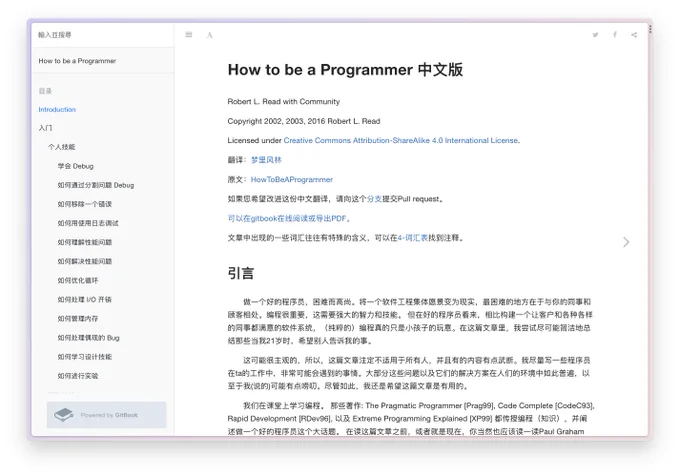The image size is (680, 476).
Task: Open the share options icon
Action: click(x=634, y=35)
